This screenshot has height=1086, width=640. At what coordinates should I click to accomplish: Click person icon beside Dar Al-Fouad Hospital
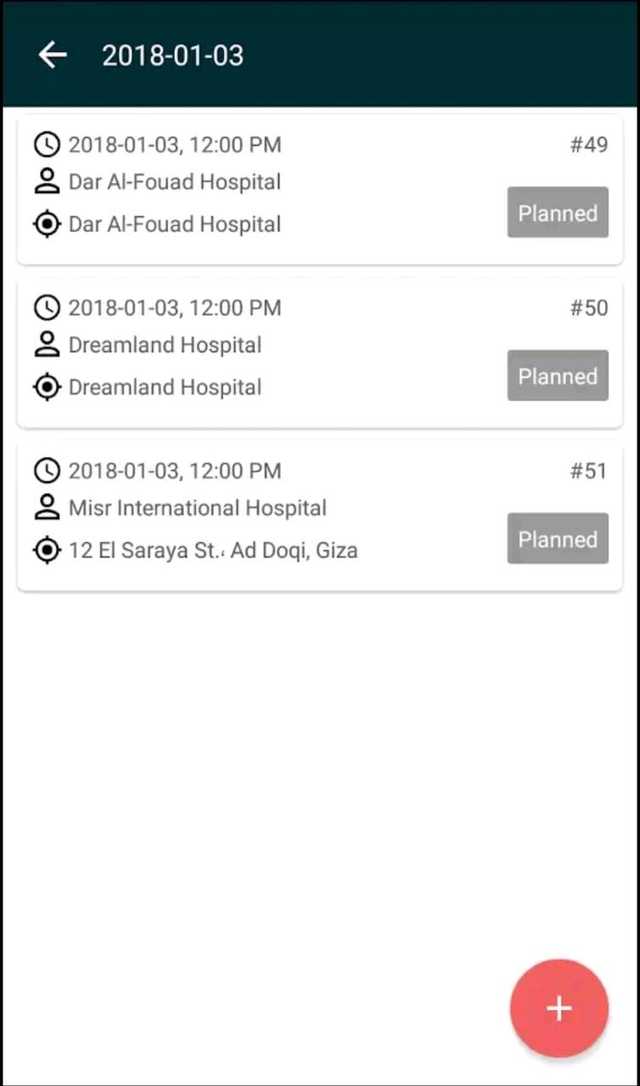click(x=47, y=182)
